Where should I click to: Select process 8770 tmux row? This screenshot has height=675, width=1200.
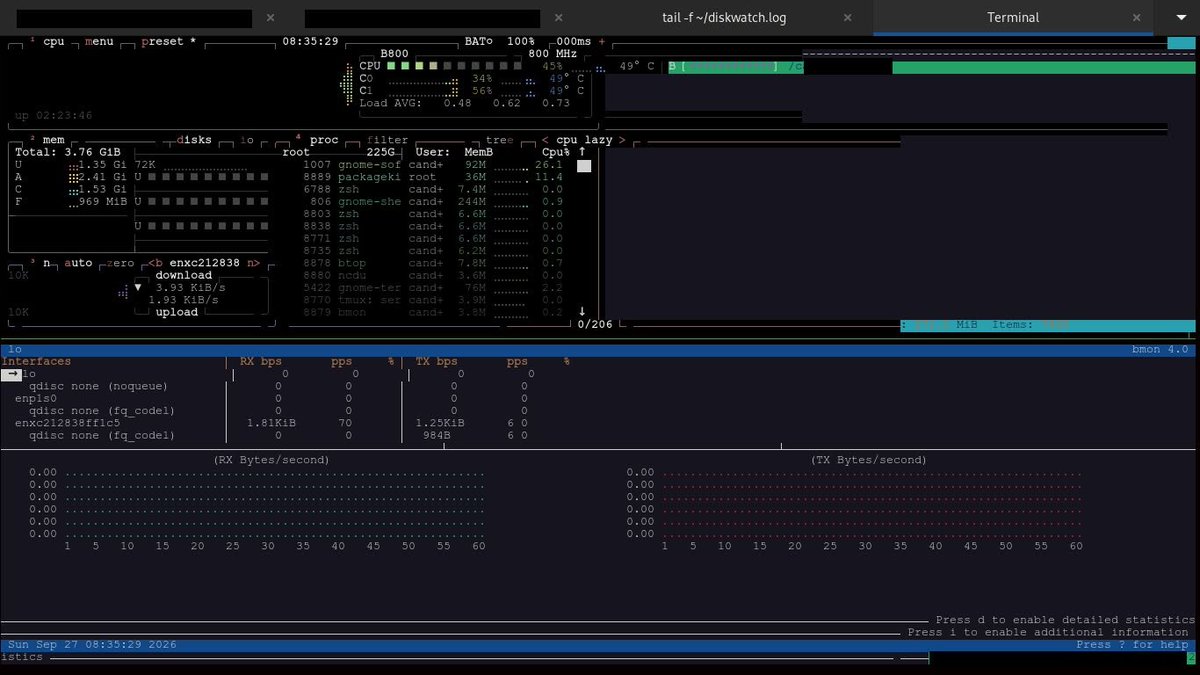(433, 299)
